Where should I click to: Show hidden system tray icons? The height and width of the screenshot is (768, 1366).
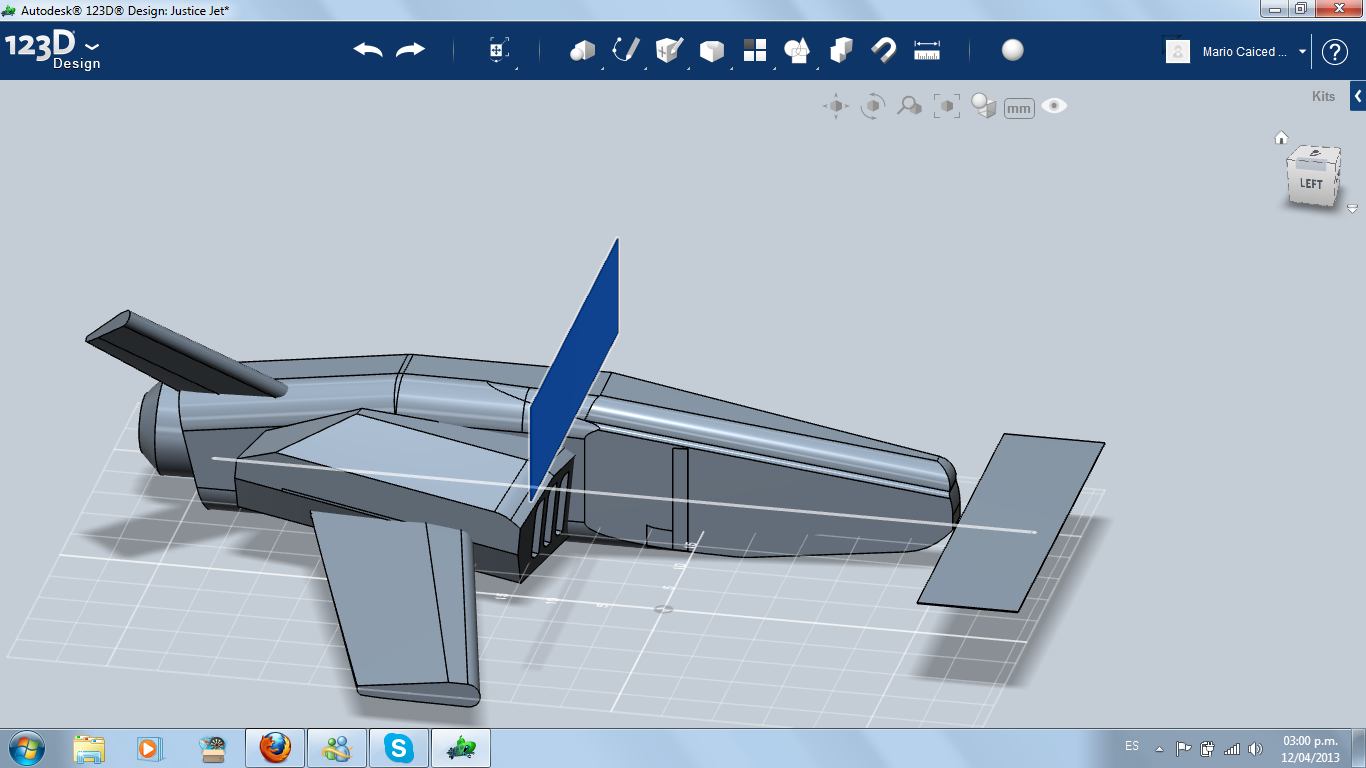(x=1159, y=748)
